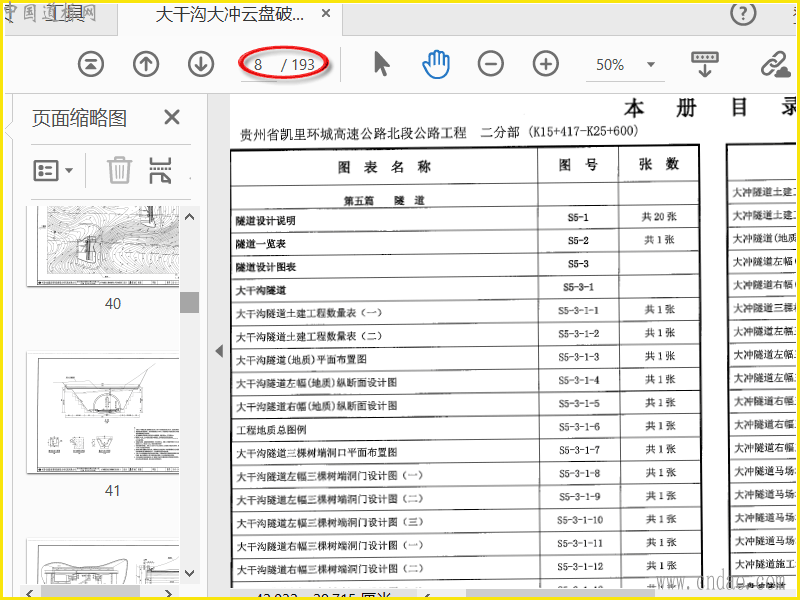
Task: Choose the selection arrow tool
Action: [382, 64]
